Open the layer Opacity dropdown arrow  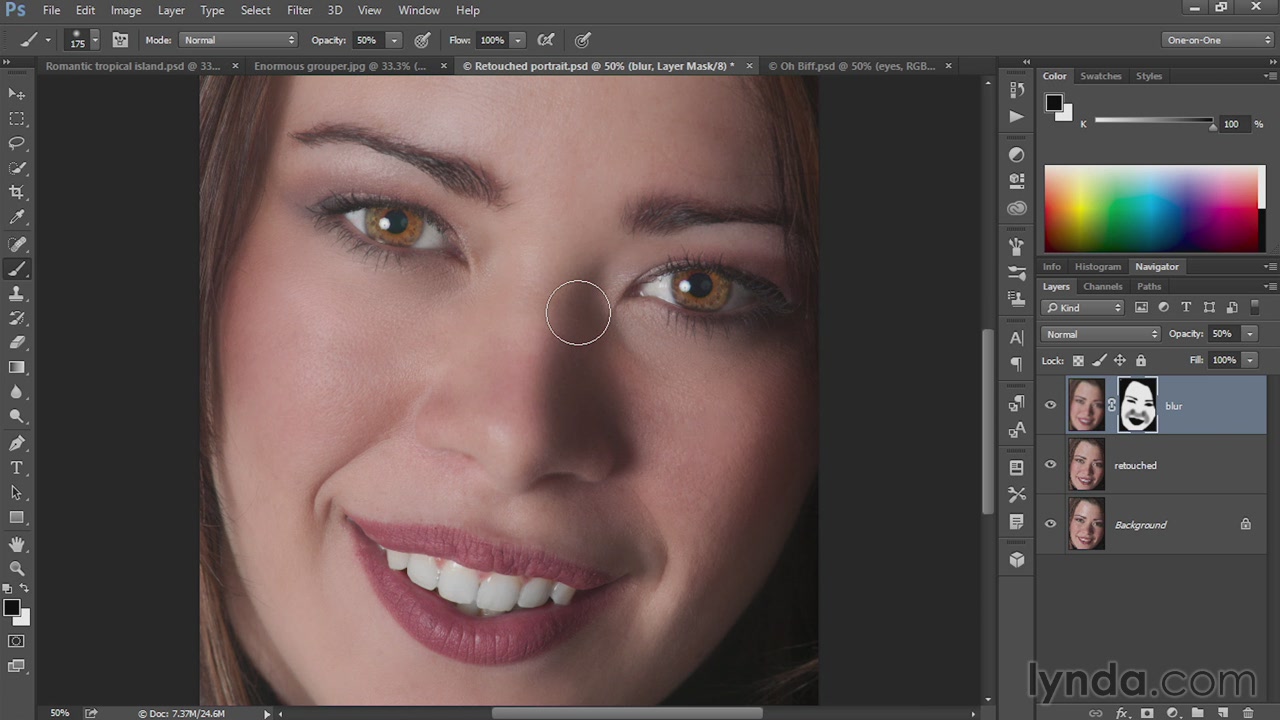coord(1249,334)
